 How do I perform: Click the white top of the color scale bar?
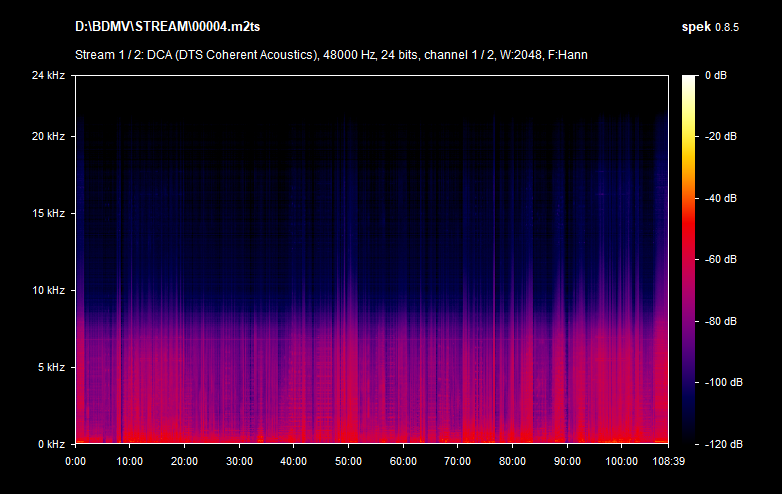tap(689, 80)
